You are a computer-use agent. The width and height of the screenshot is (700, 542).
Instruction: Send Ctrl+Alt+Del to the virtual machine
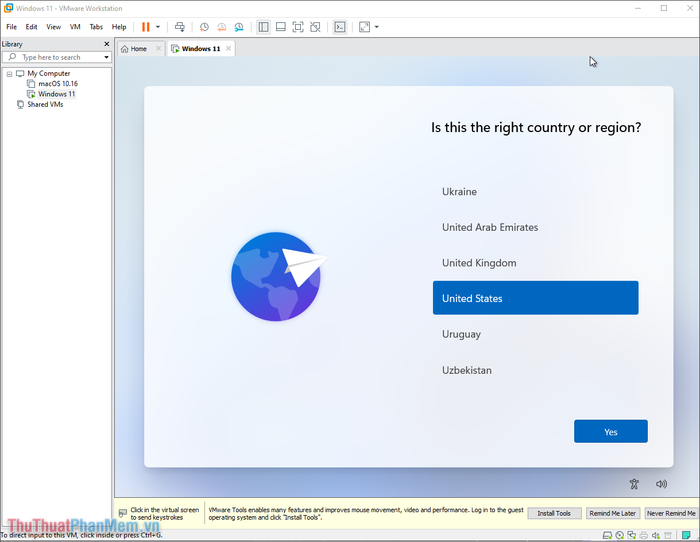pos(179,27)
